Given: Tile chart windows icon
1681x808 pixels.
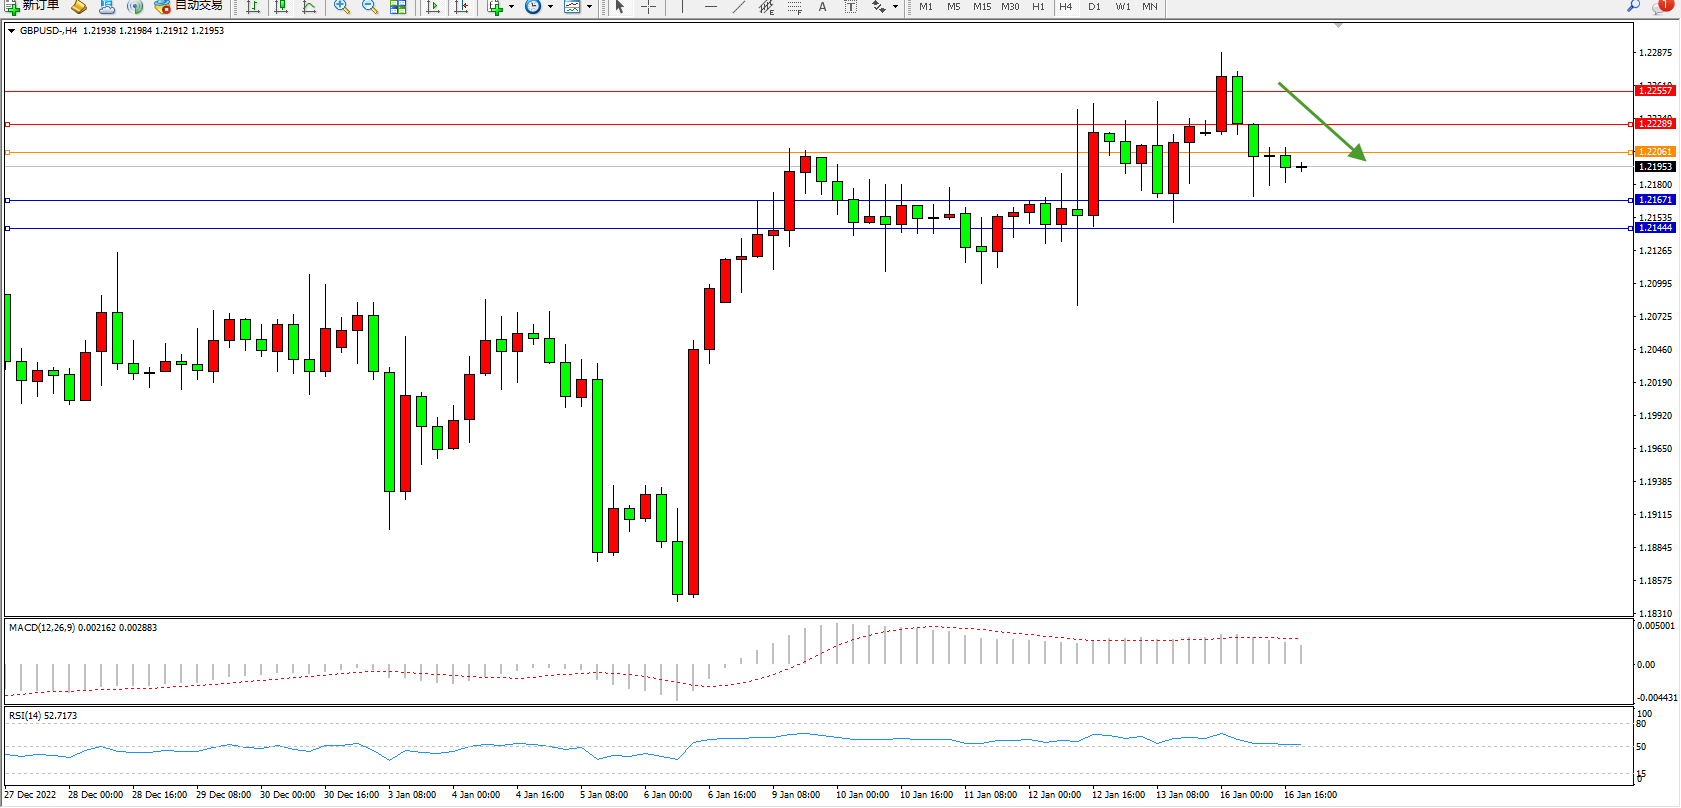Looking at the screenshot, I should [x=398, y=7].
